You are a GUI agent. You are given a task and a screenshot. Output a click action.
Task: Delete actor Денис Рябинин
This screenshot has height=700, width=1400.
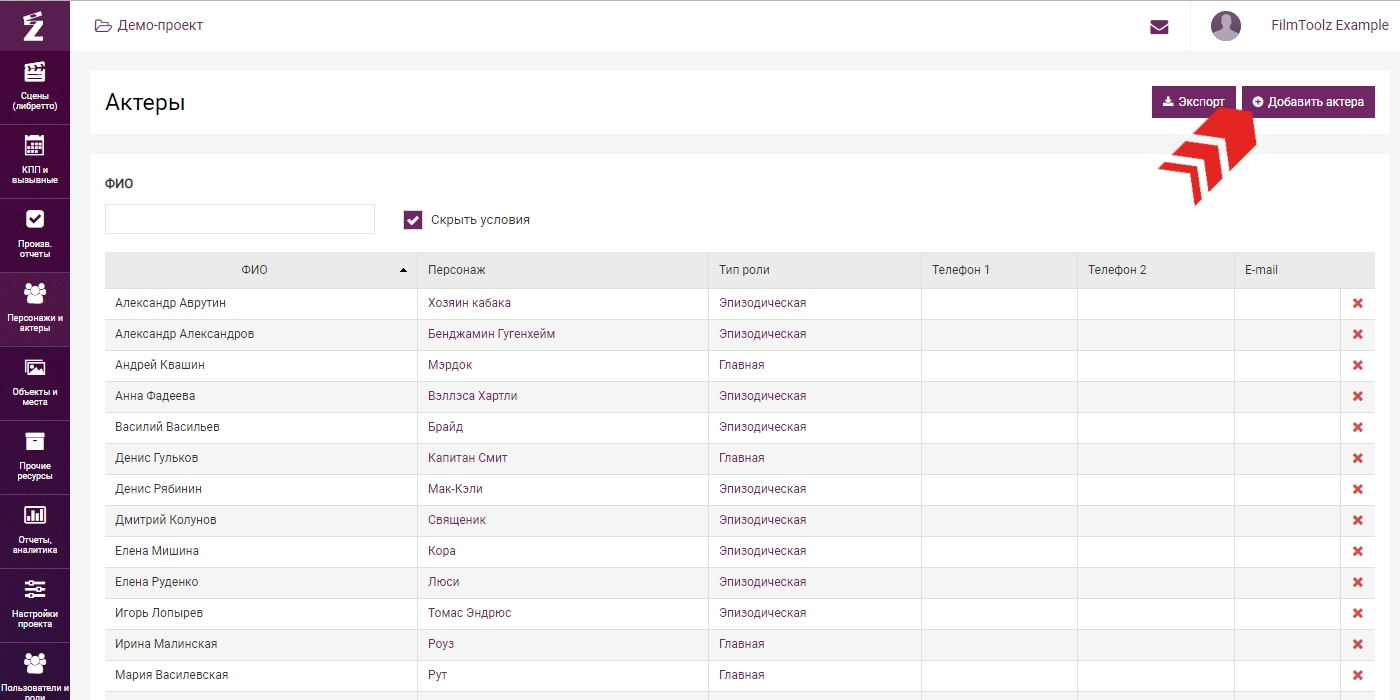1357,489
